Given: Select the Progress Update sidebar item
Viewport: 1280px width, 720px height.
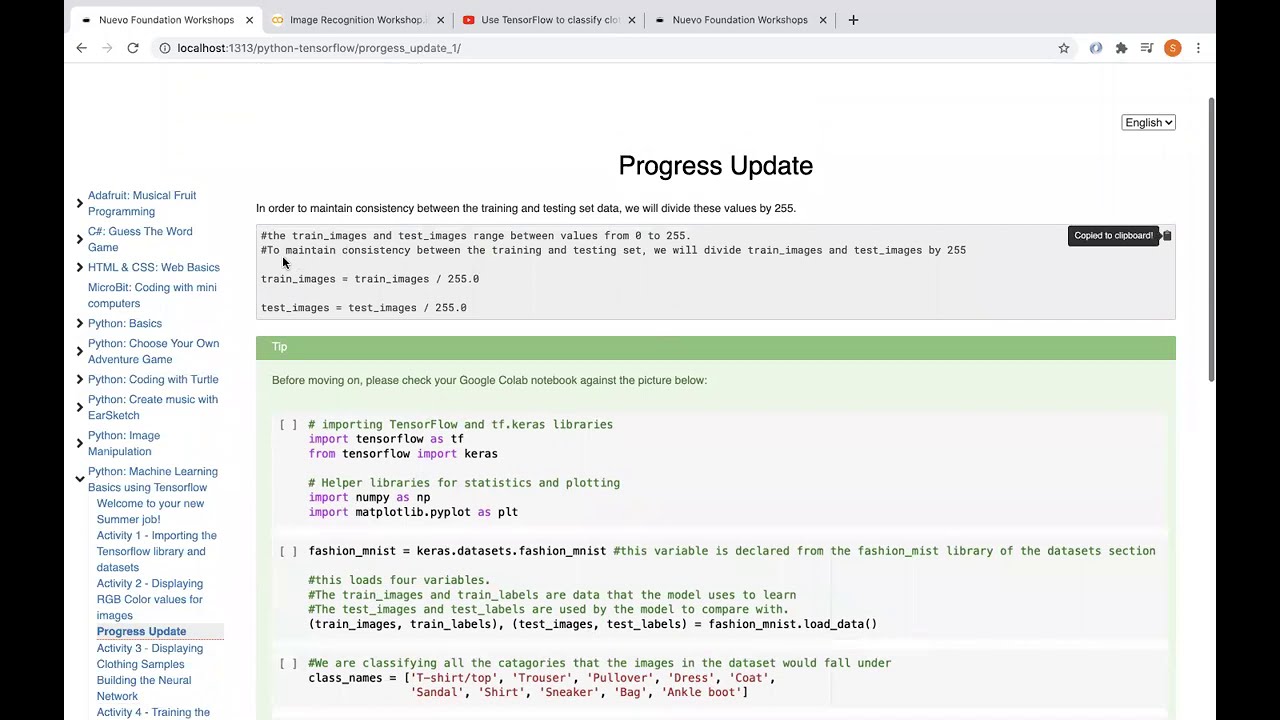Looking at the screenshot, I should coord(141,631).
